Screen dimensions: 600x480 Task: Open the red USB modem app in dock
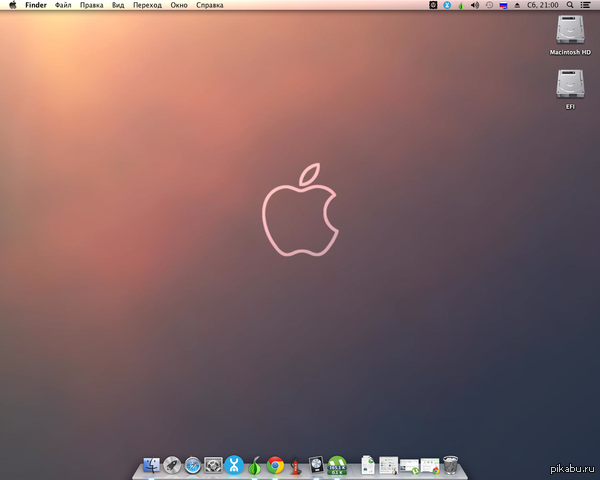[x=295, y=465]
